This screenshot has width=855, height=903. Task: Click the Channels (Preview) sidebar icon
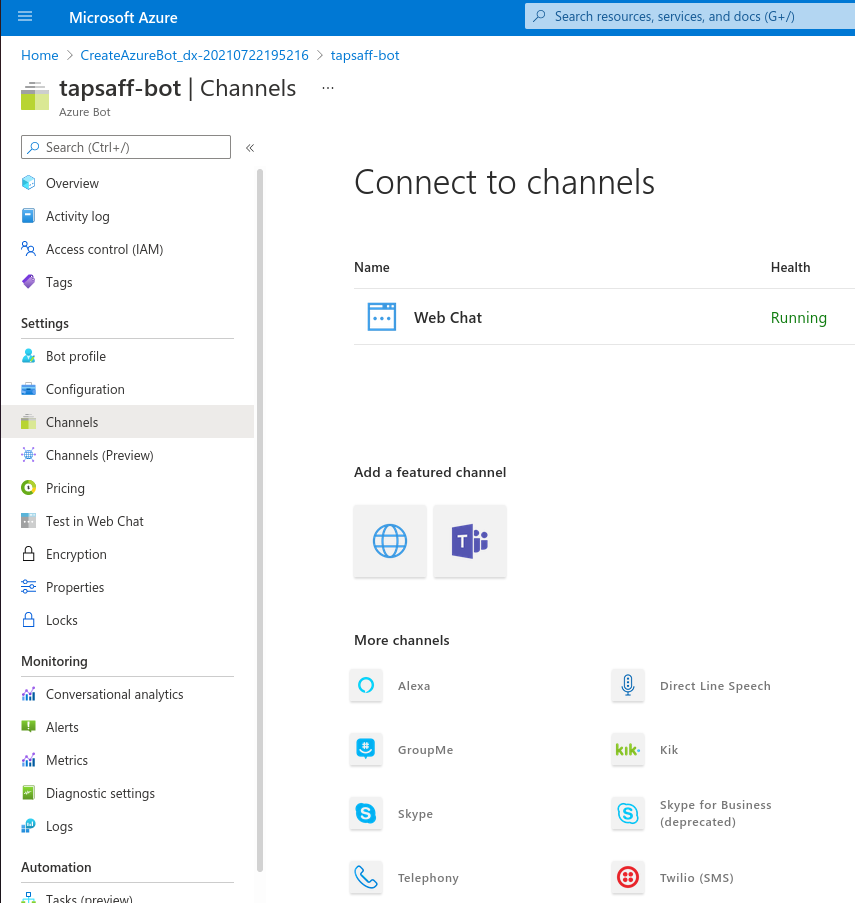point(28,455)
